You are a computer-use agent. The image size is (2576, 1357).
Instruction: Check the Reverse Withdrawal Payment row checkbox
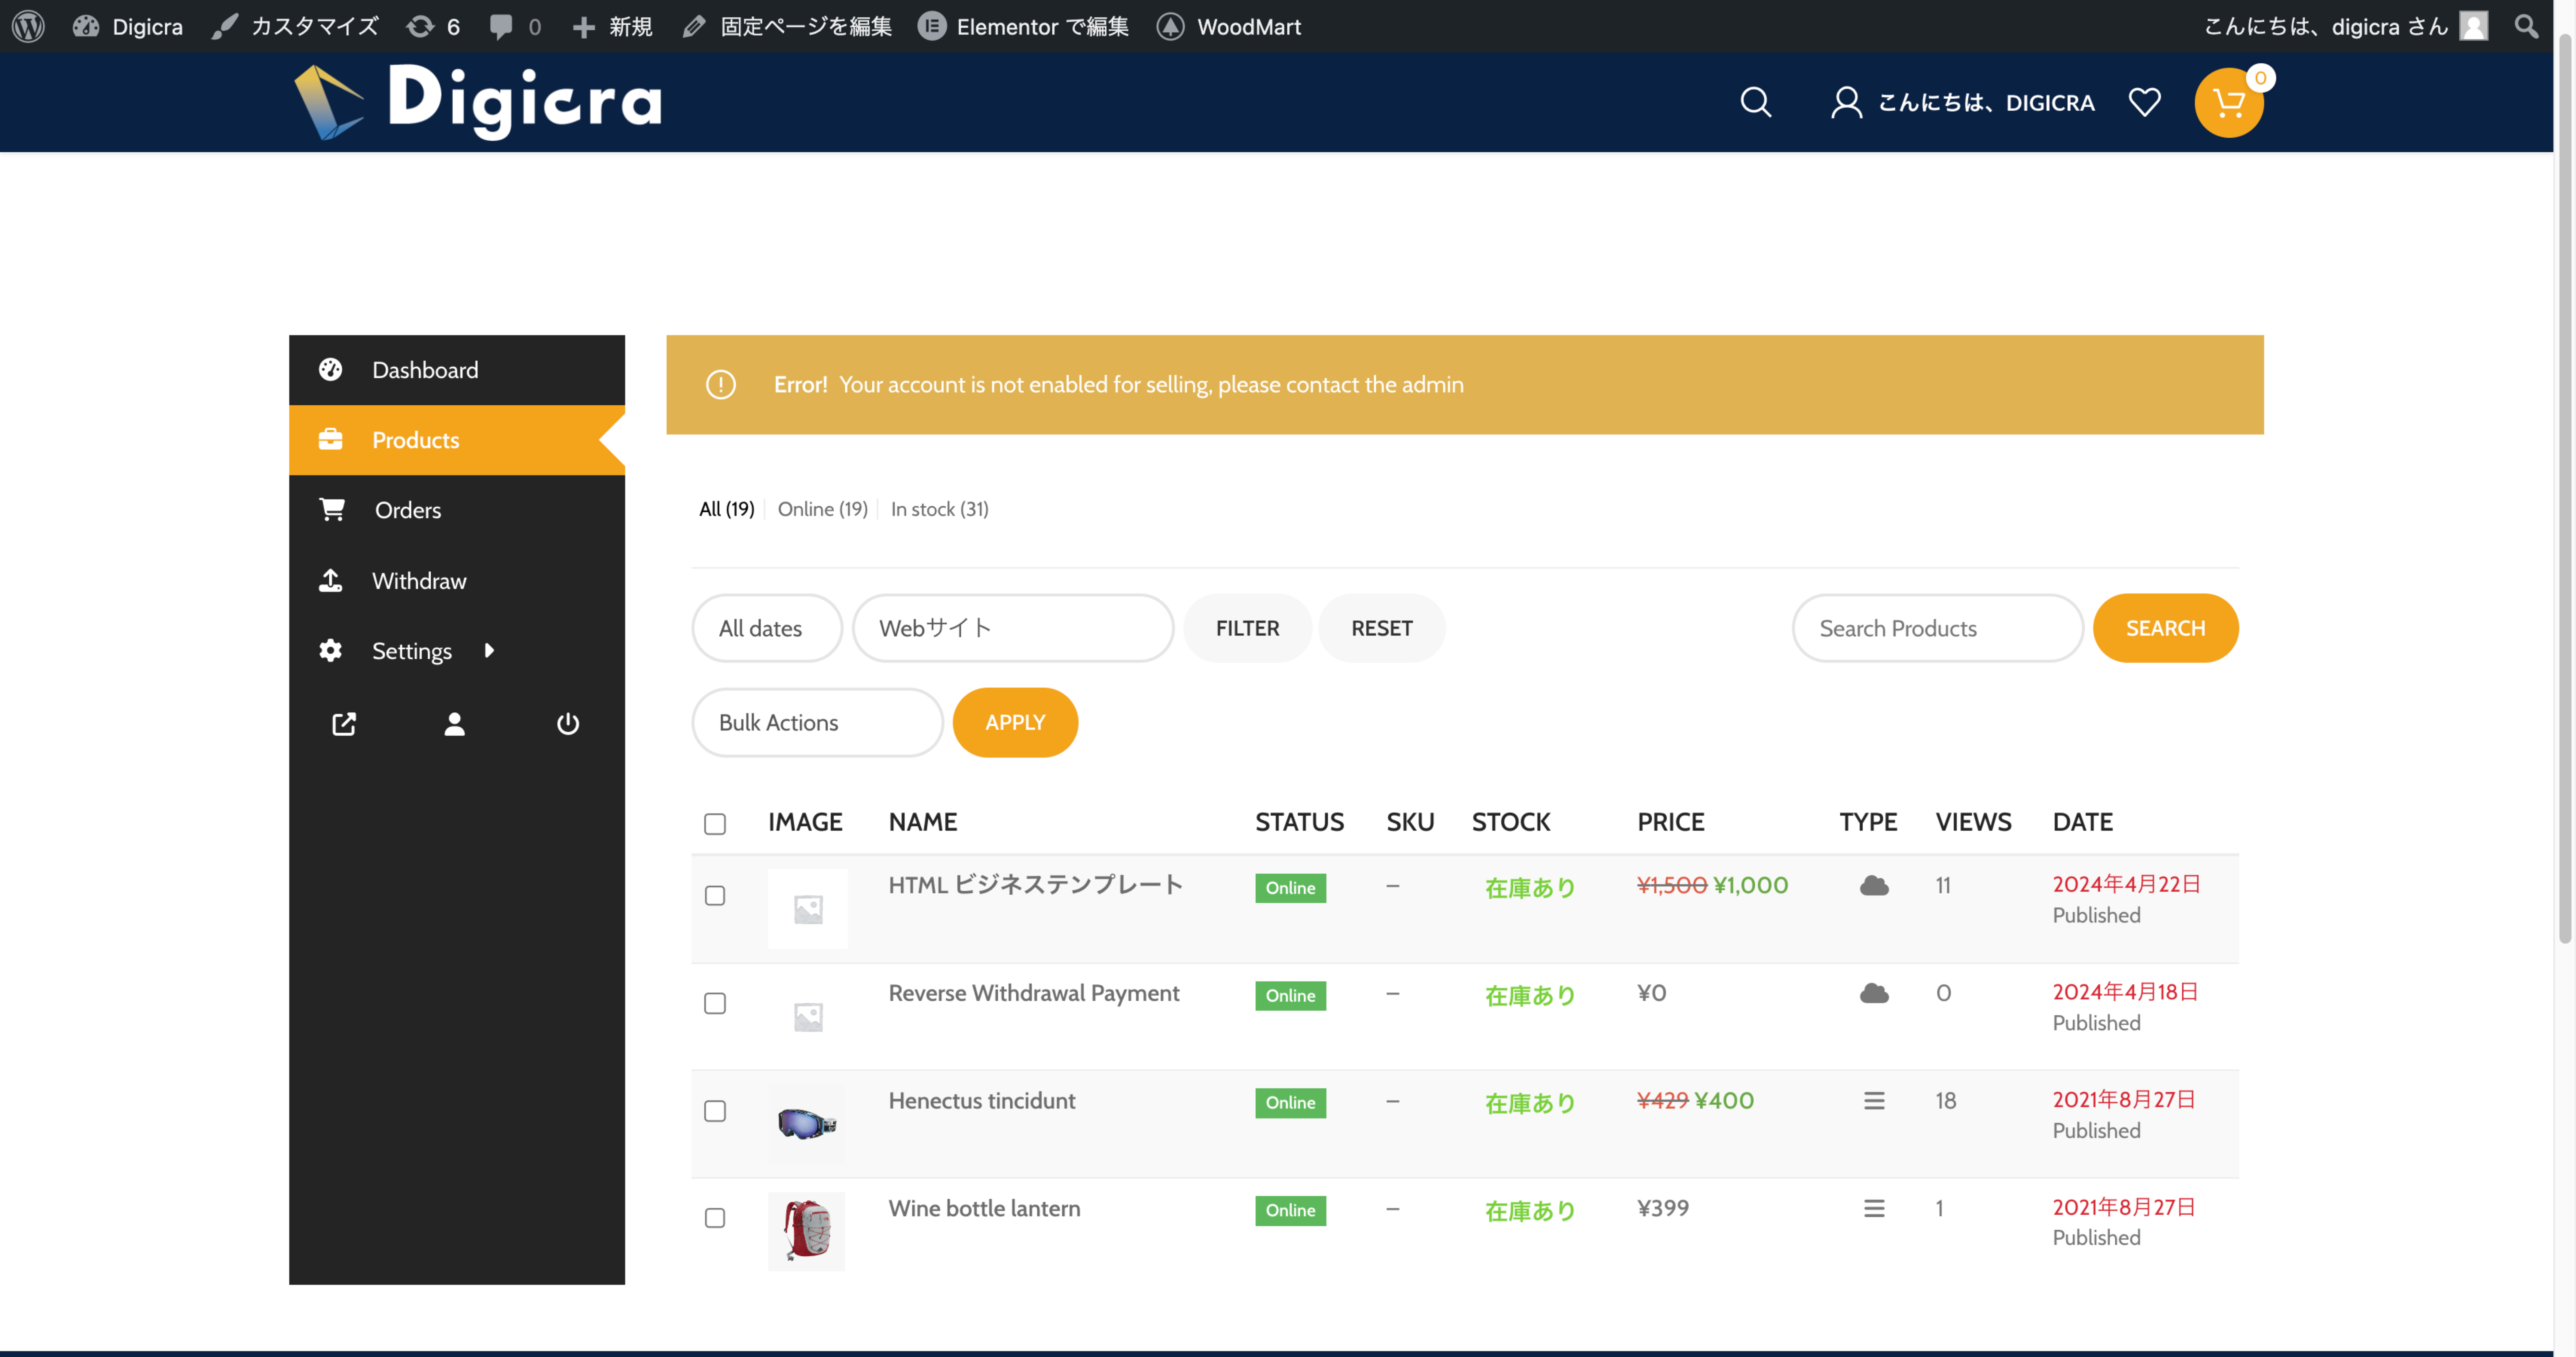point(715,1004)
